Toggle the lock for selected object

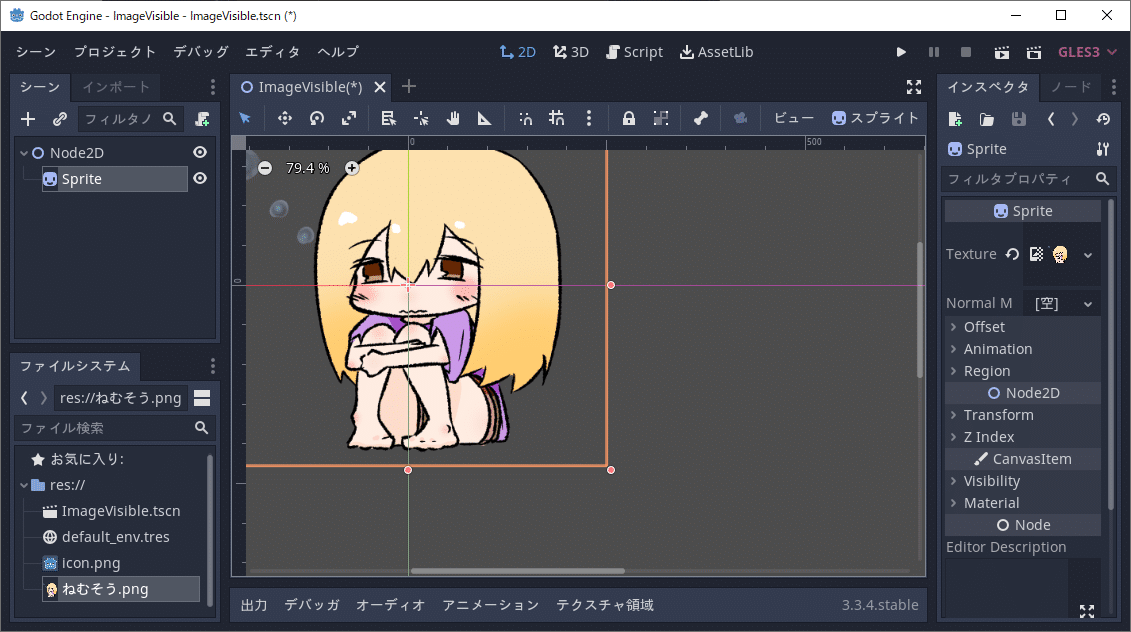(x=628, y=118)
